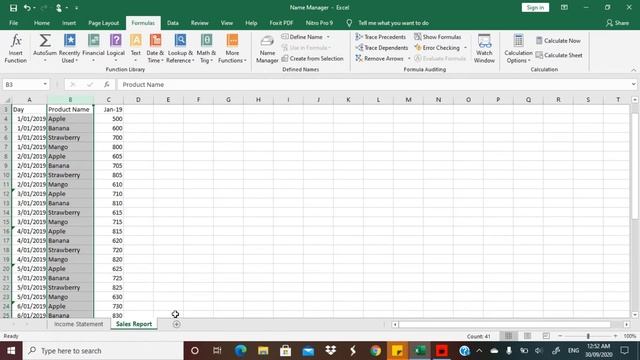Open Math & Trig functions
640x360 pixels.
(206, 48)
